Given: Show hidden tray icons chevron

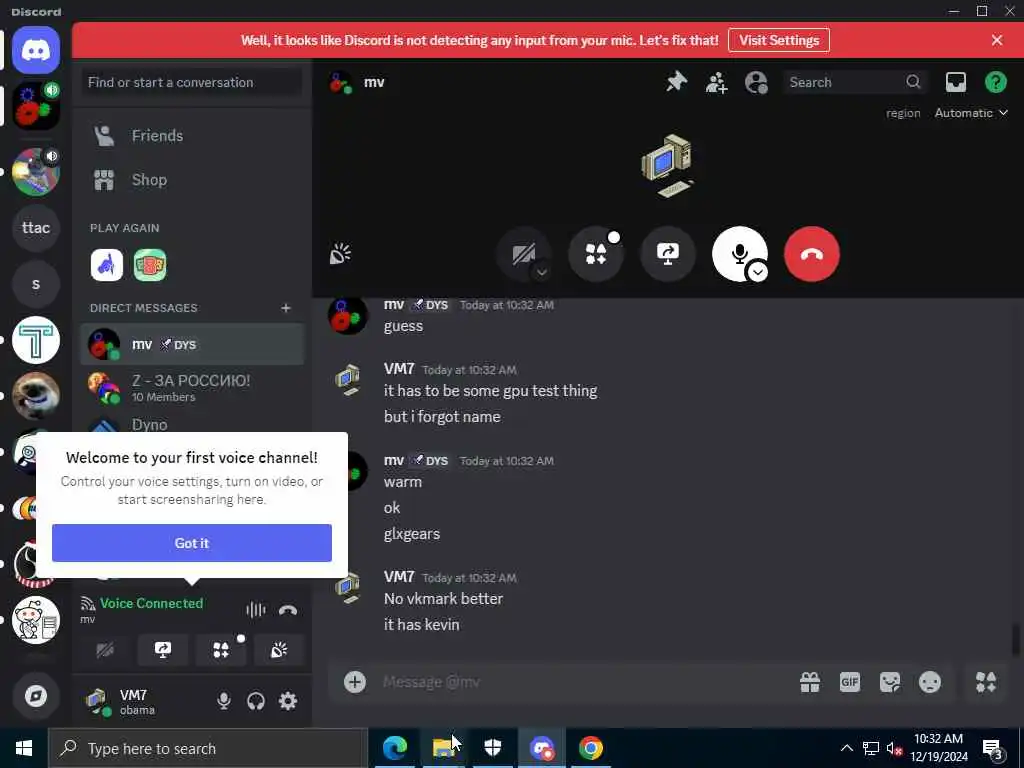Looking at the screenshot, I should (846, 748).
